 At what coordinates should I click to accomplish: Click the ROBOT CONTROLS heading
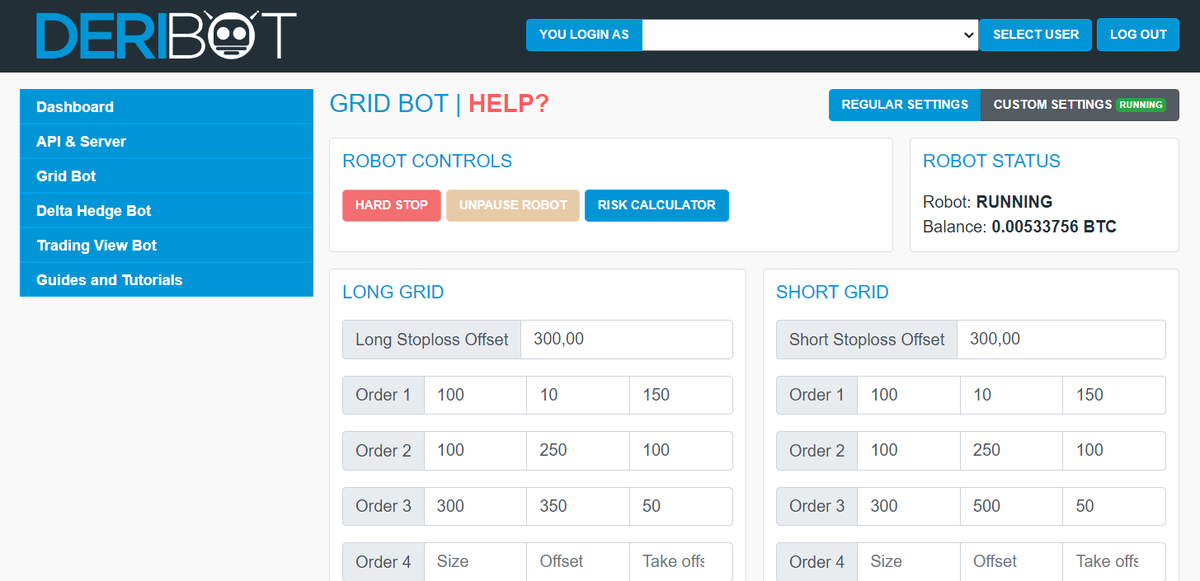point(427,161)
